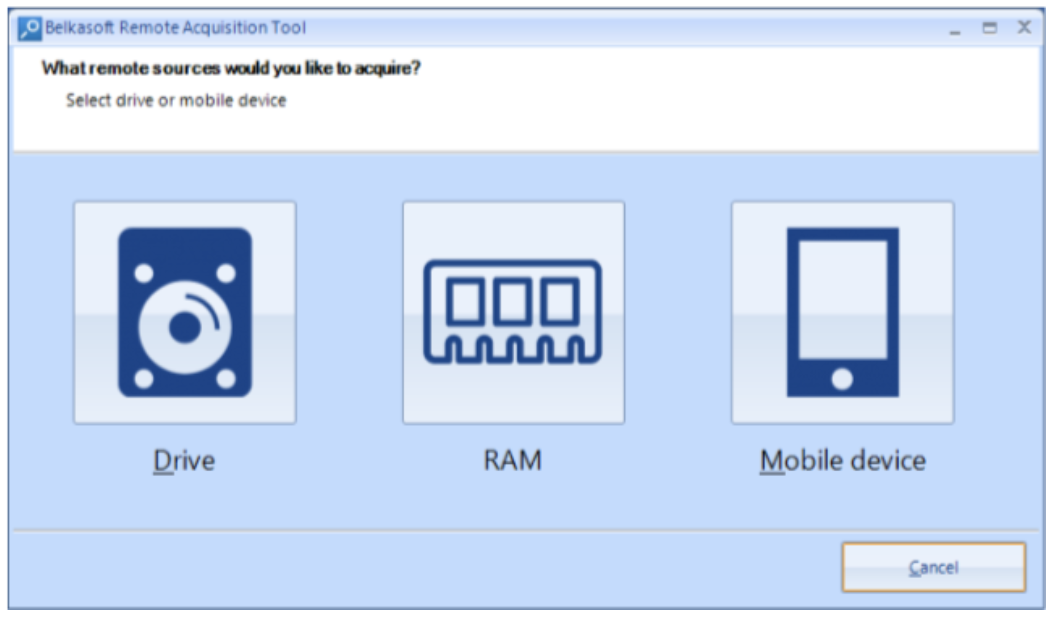Screen dimensions: 1060x618
Task: Pick the Mobile device phone icon
Action: tap(842, 312)
